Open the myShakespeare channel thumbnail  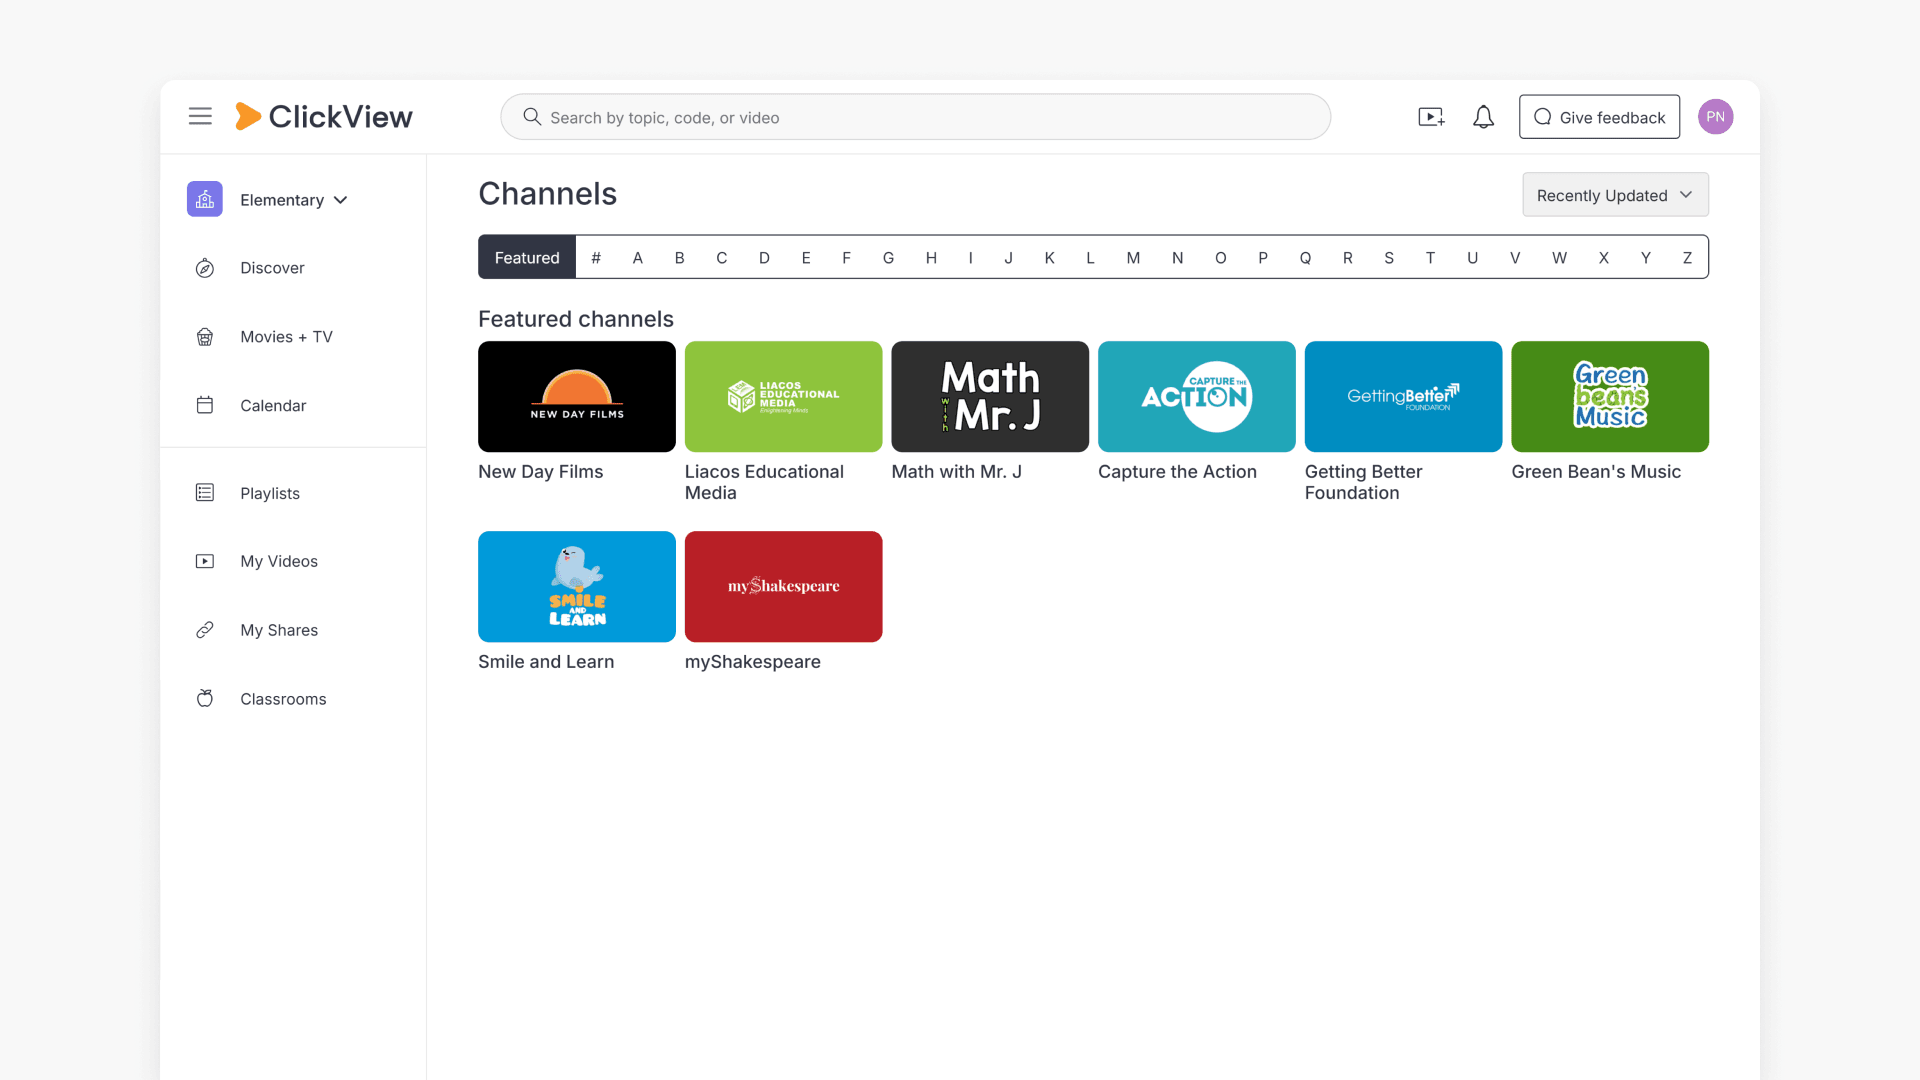[x=783, y=586]
